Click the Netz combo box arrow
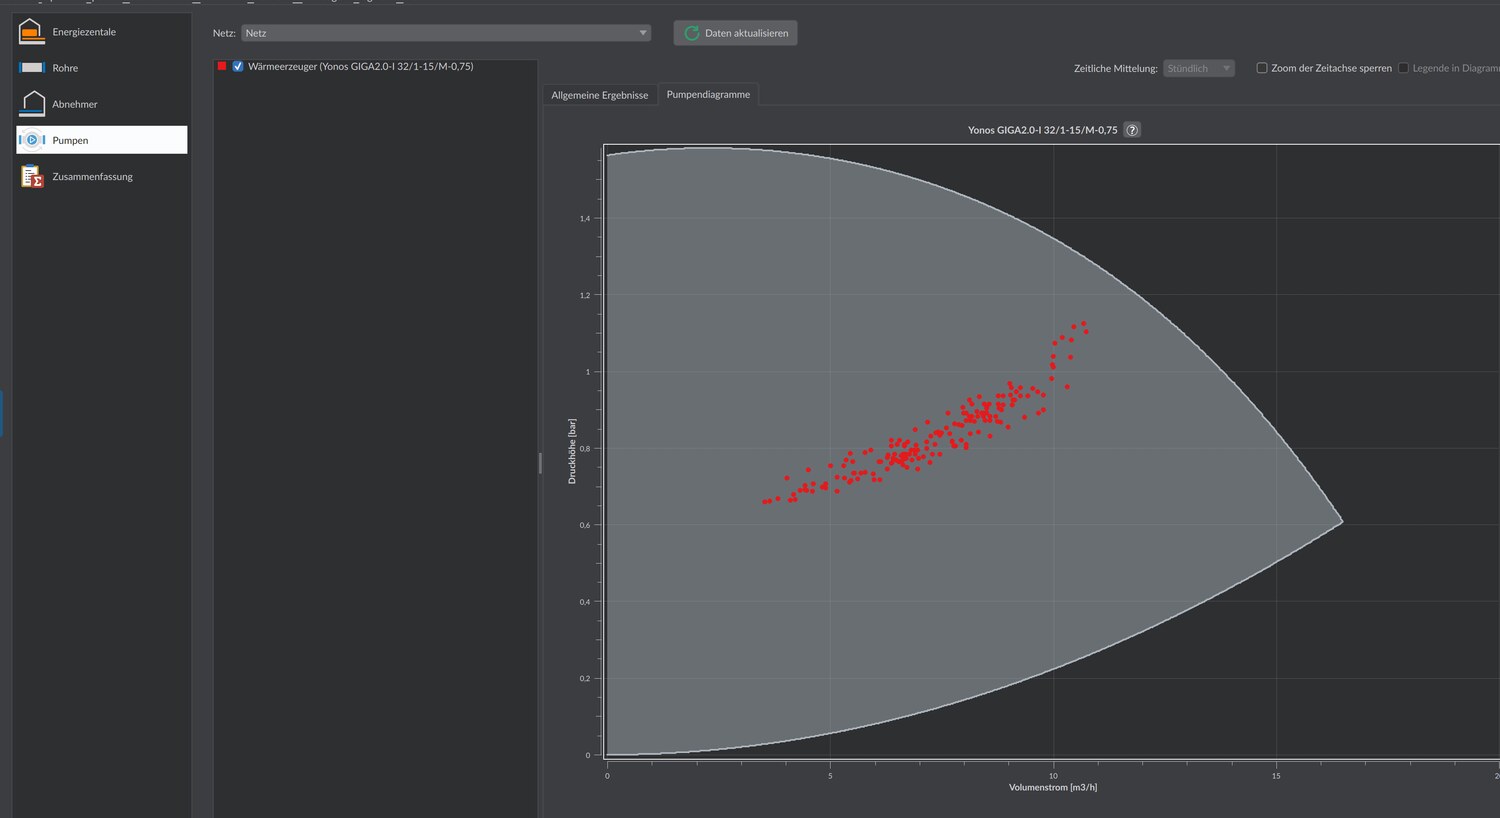Image resolution: width=1500 pixels, height=818 pixels. click(643, 33)
